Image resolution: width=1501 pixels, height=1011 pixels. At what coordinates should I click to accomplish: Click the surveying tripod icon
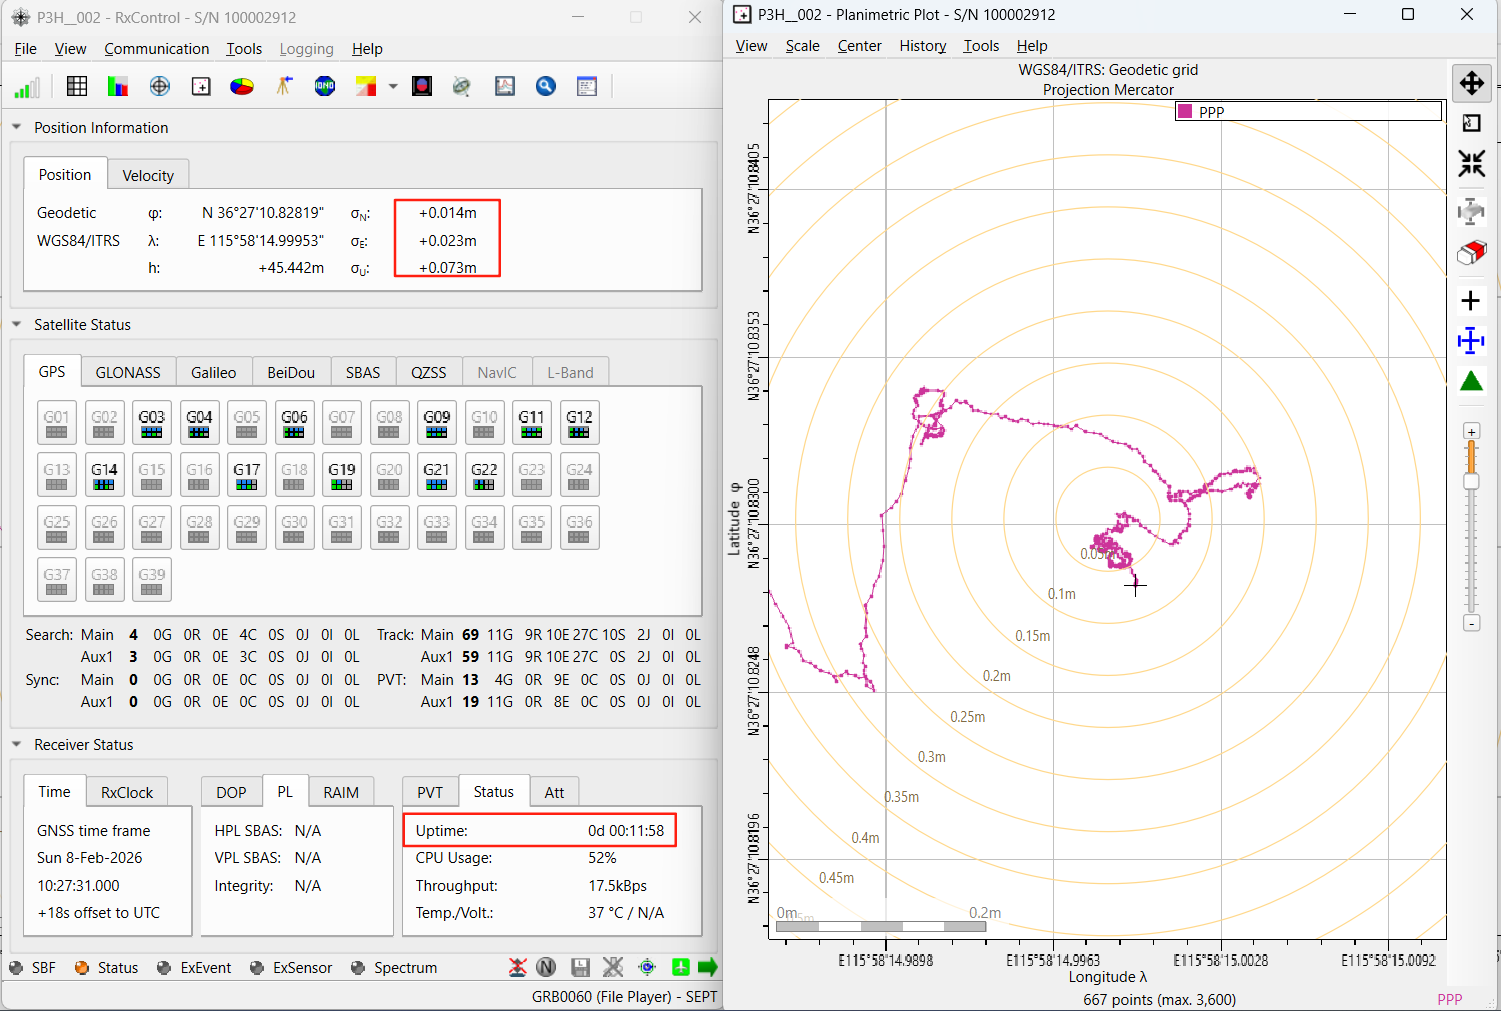(x=284, y=86)
